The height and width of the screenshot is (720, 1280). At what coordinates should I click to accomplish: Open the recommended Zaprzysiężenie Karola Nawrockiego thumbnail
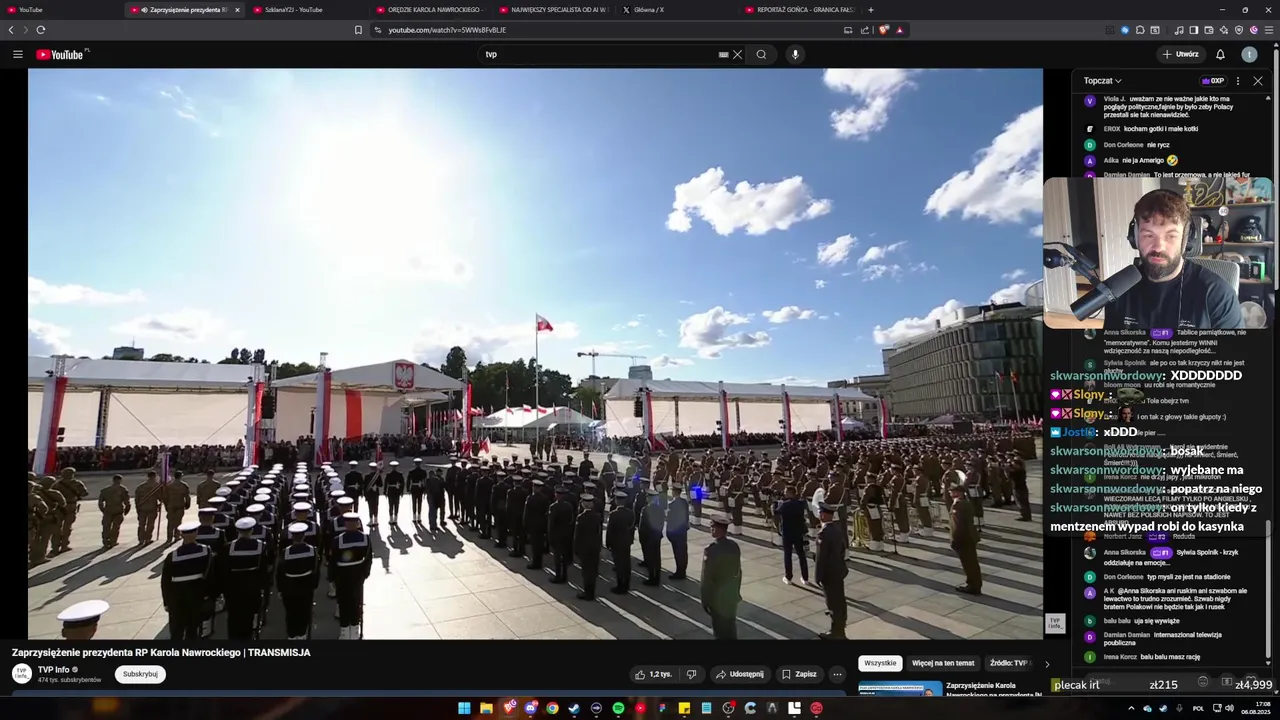point(900,689)
